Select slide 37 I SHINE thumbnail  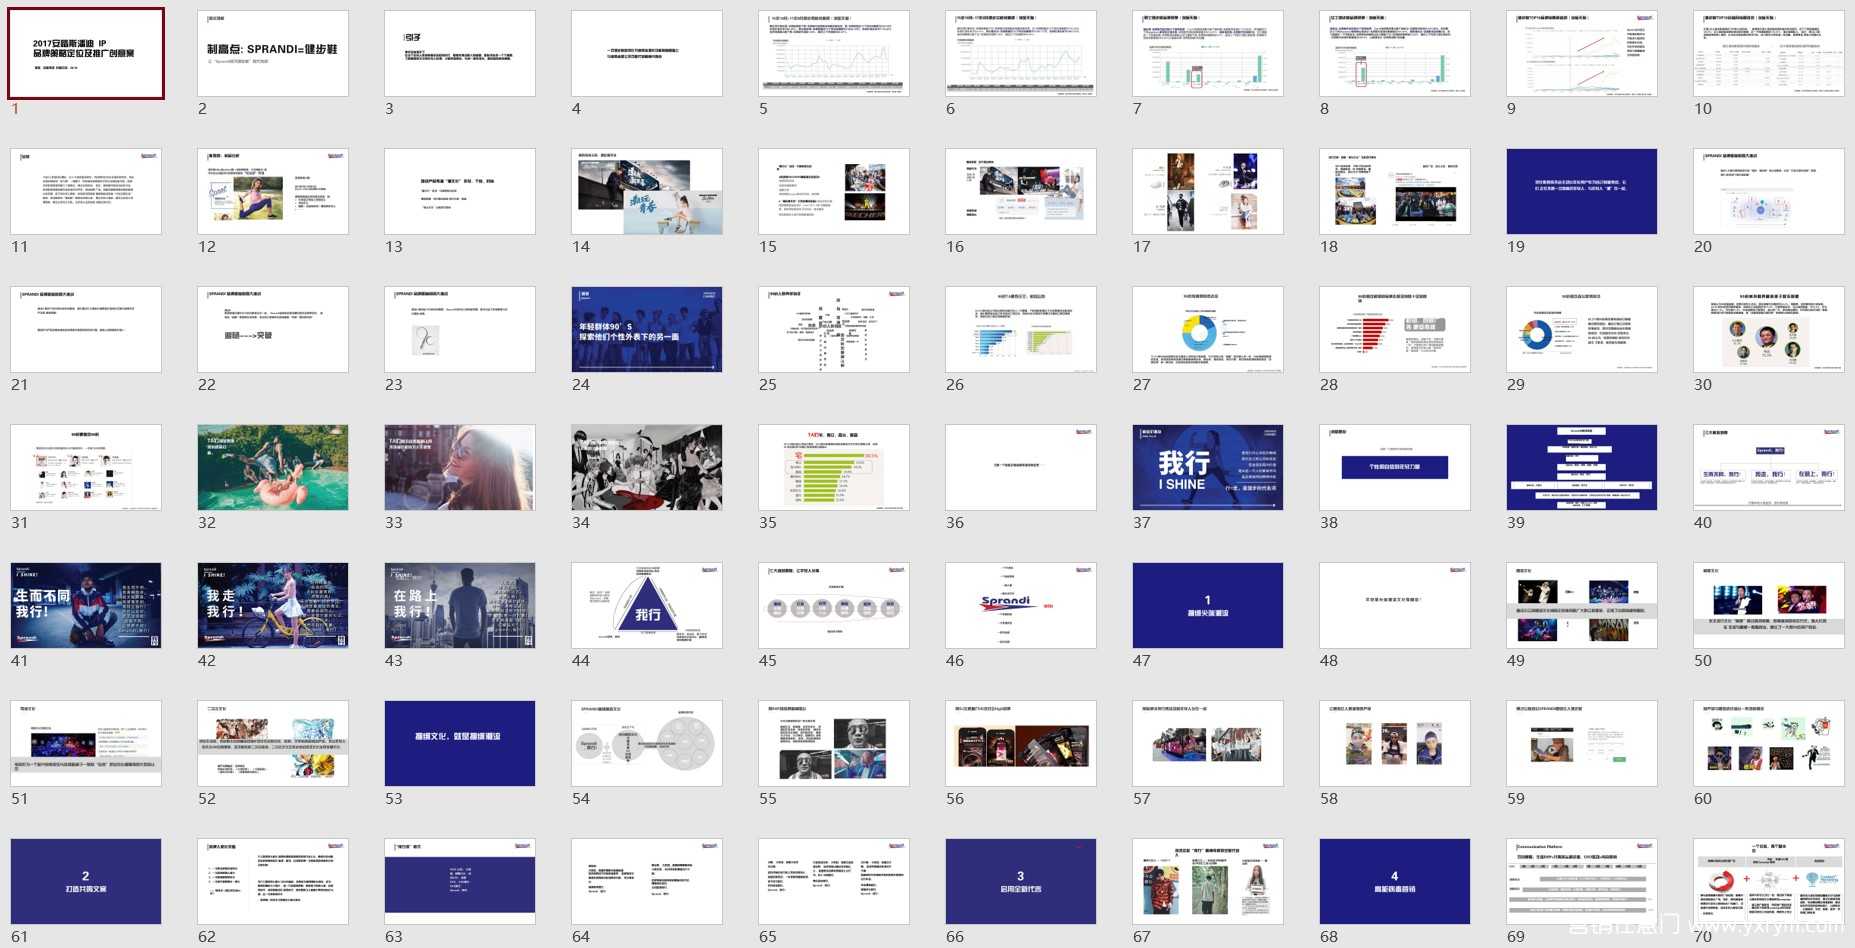(x=1208, y=467)
